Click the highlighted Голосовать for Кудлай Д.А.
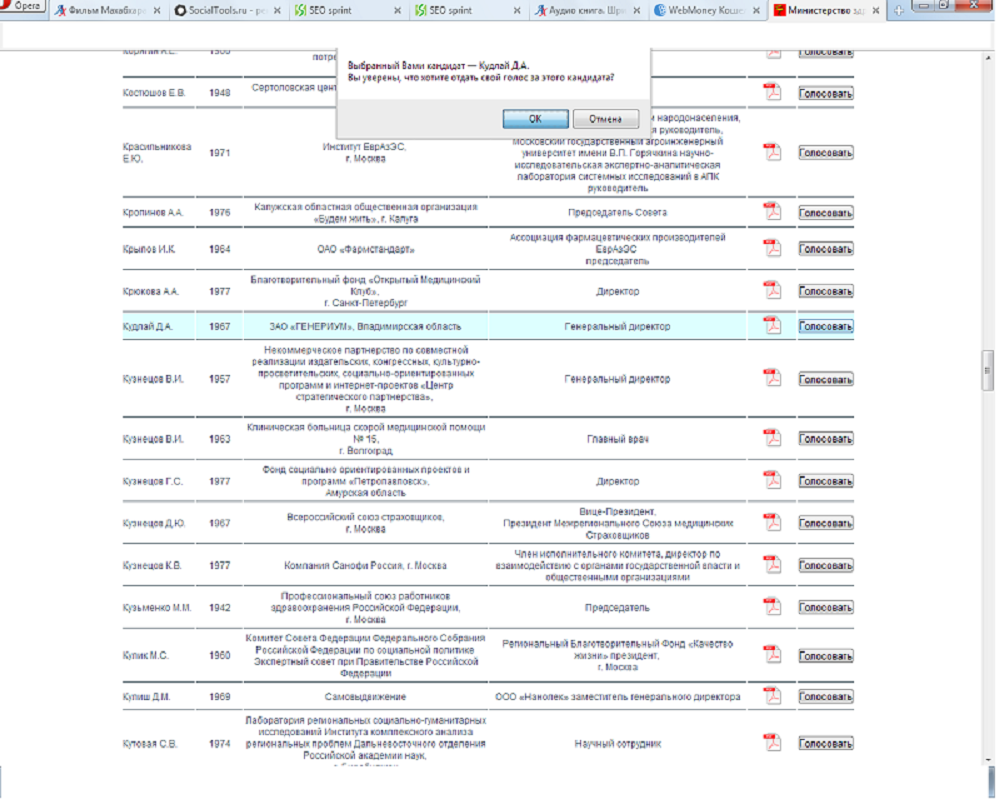Image resolution: width=1000 pixels, height=800 pixels. 826,327
